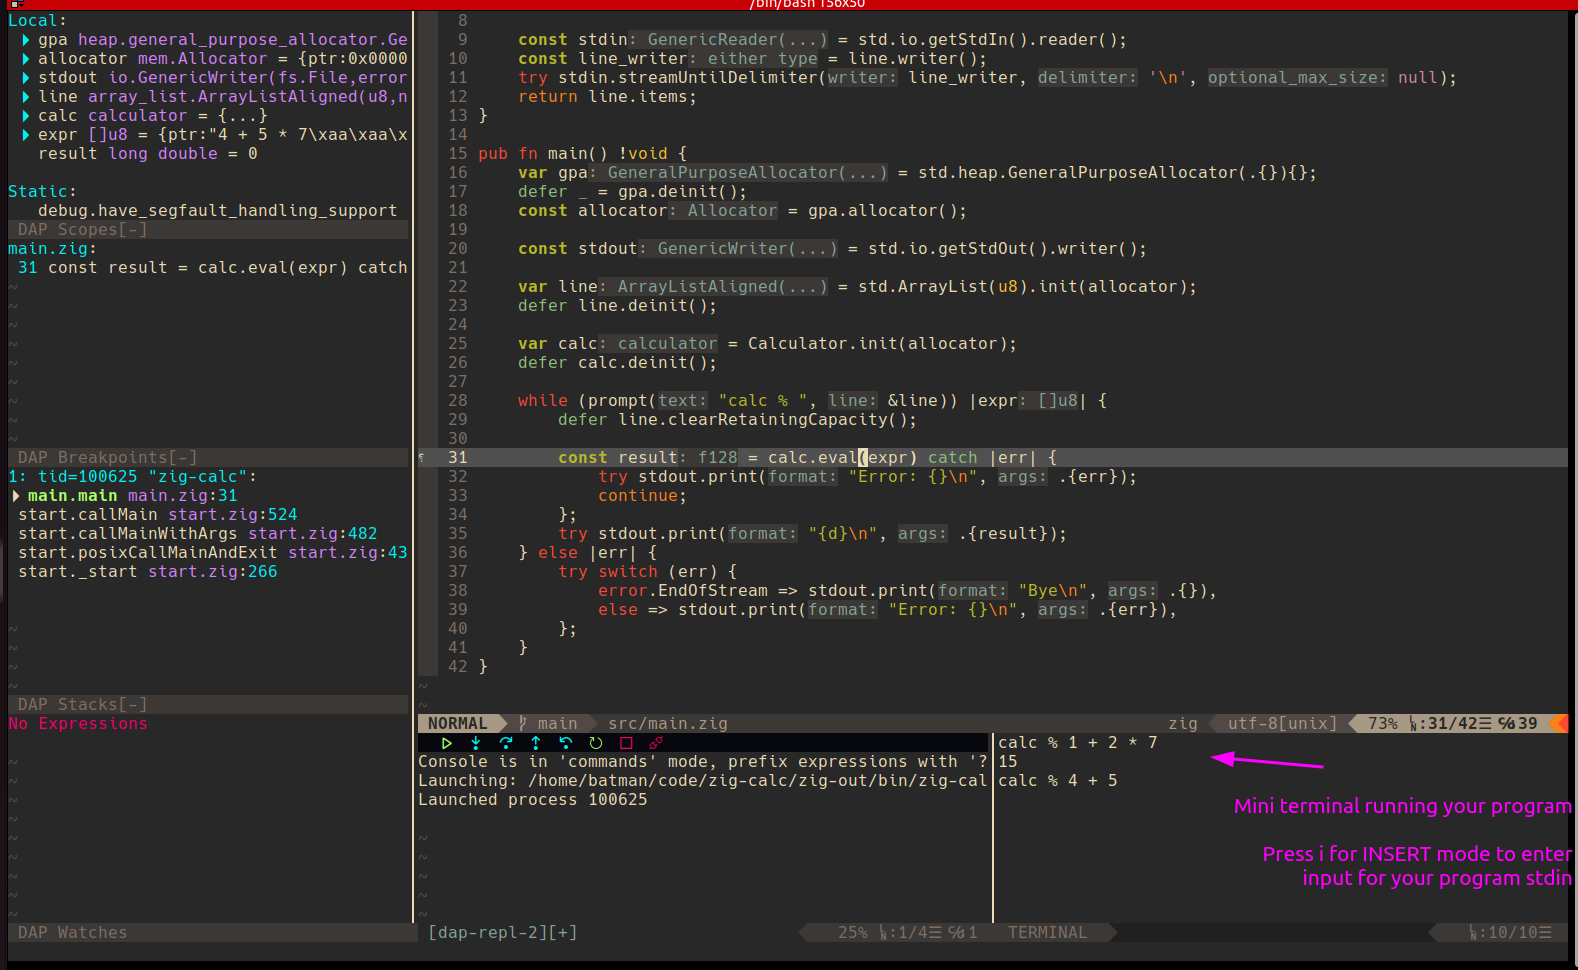This screenshot has width=1578, height=970.
Task: Click the DAP restart/run last icon
Action: (x=596, y=743)
